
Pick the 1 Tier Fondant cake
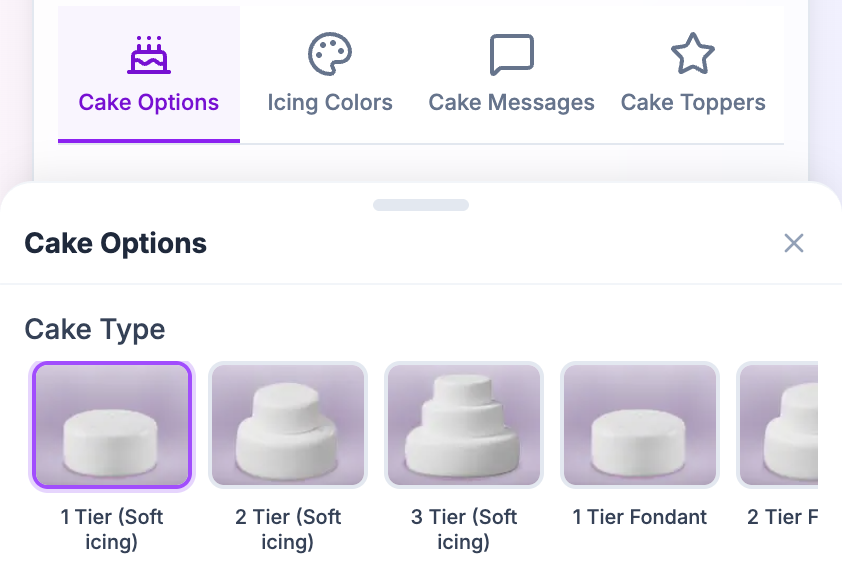pos(640,424)
